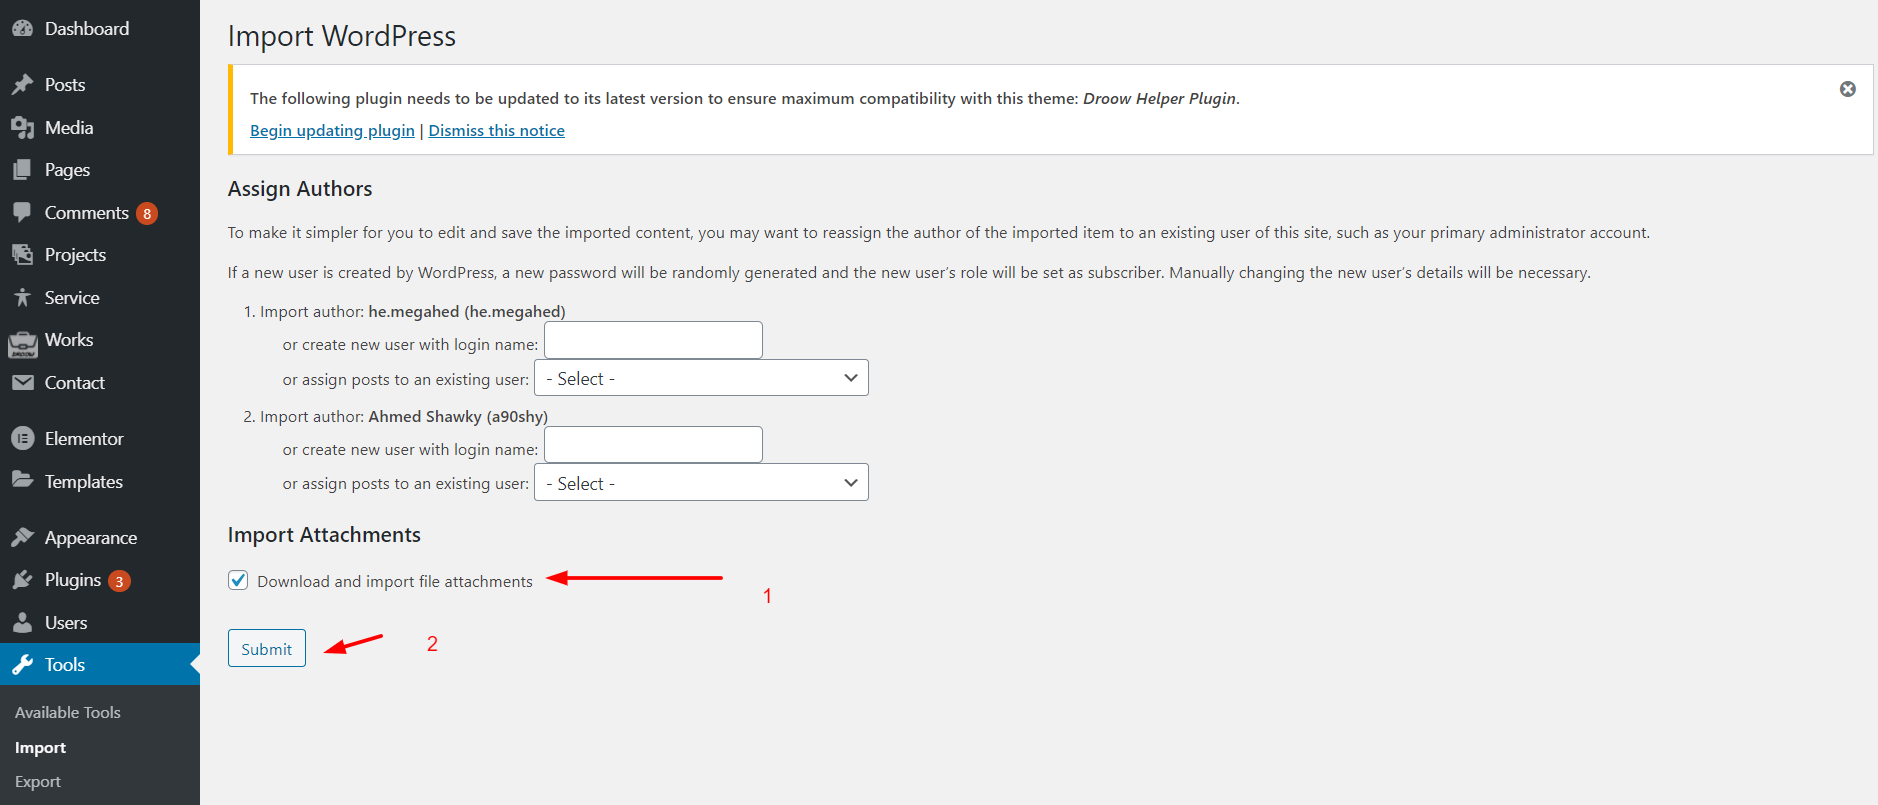Image resolution: width=1878 pixels, height=805 pixels.
Task: Click the Comments speech bubble icon
Action: [22, 212]
